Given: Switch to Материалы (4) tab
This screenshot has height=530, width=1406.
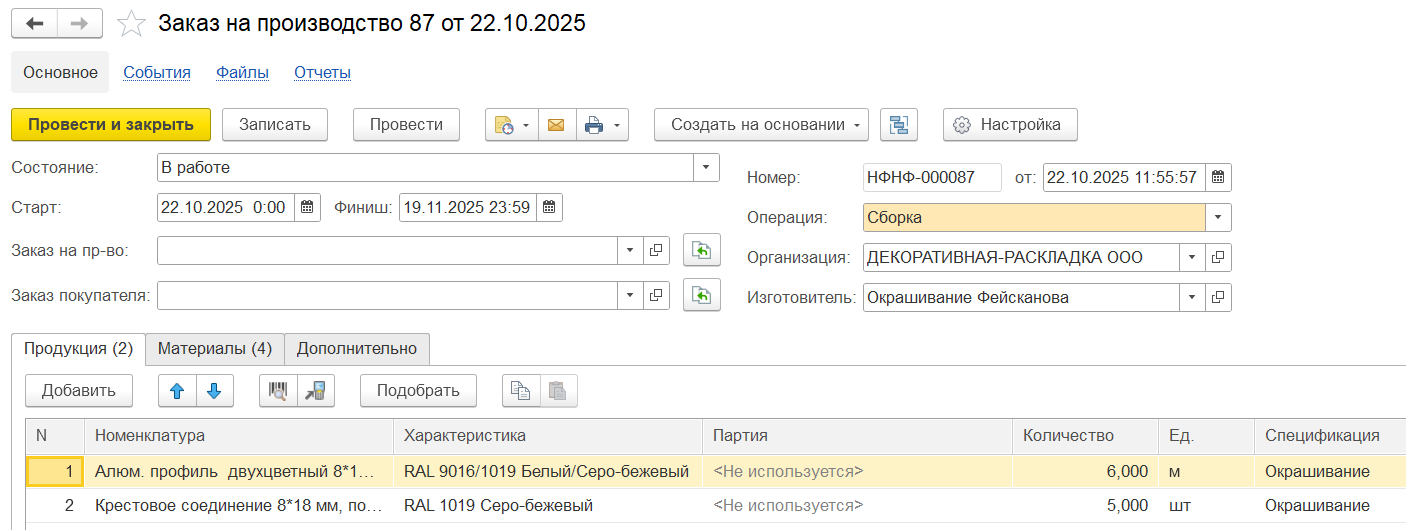Looking at the screenshot, I should coord(215,349).
